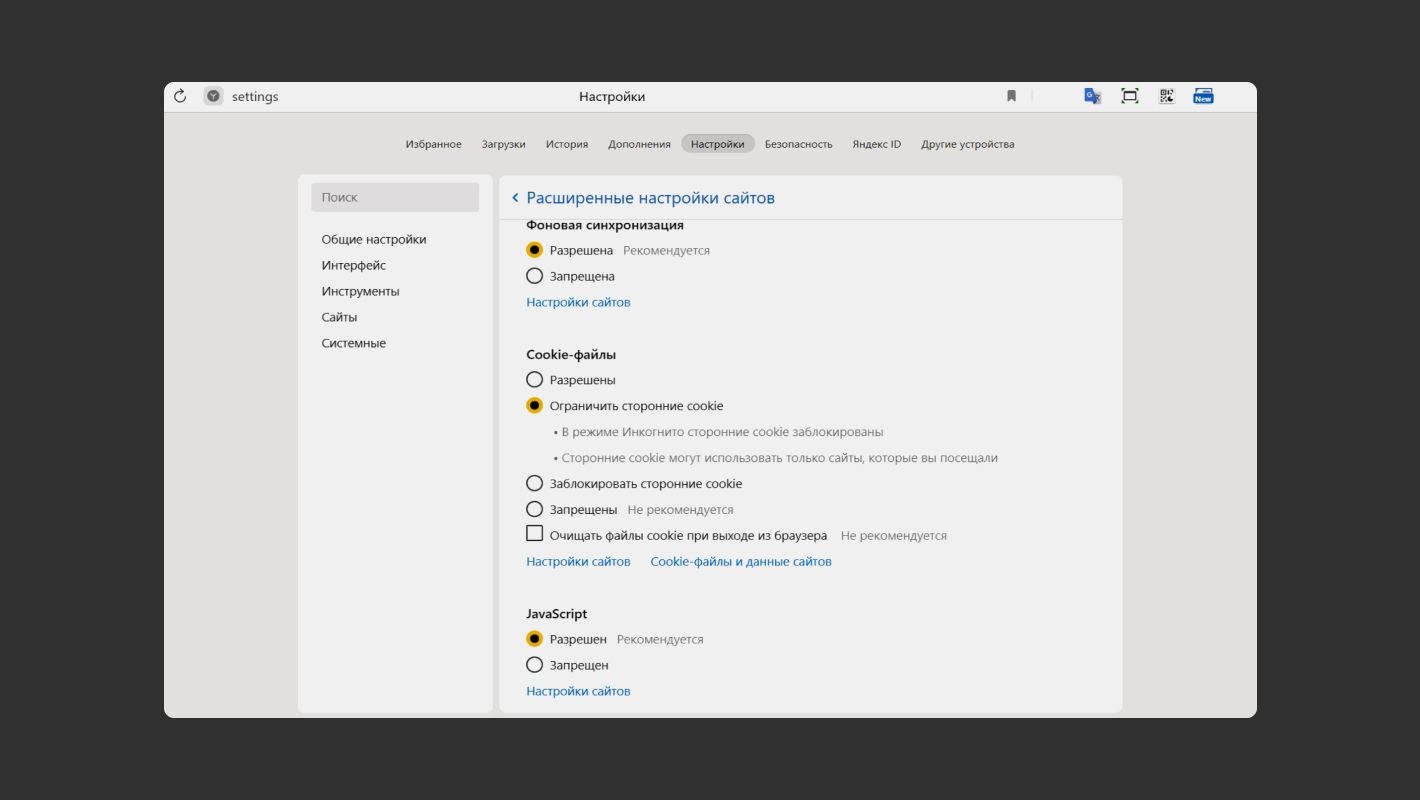Select Запрещены under Cookie-файлы
Image resolution: width=1420 pixels, height=800 pixels.
point(534,510)
